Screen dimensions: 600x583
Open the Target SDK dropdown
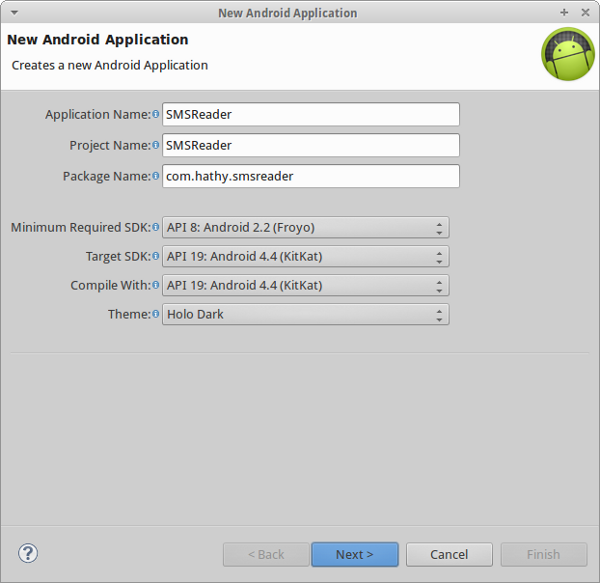click(x=305, y=256)
